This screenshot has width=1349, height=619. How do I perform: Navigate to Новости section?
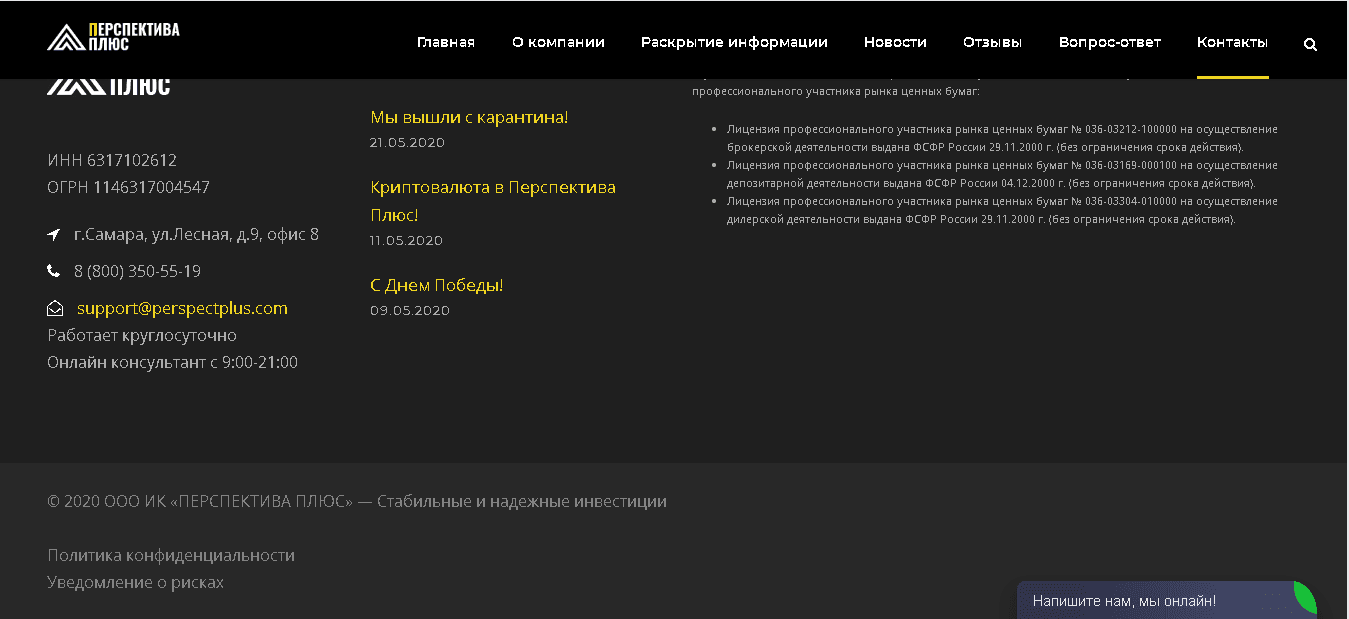(x=895, y=42)
